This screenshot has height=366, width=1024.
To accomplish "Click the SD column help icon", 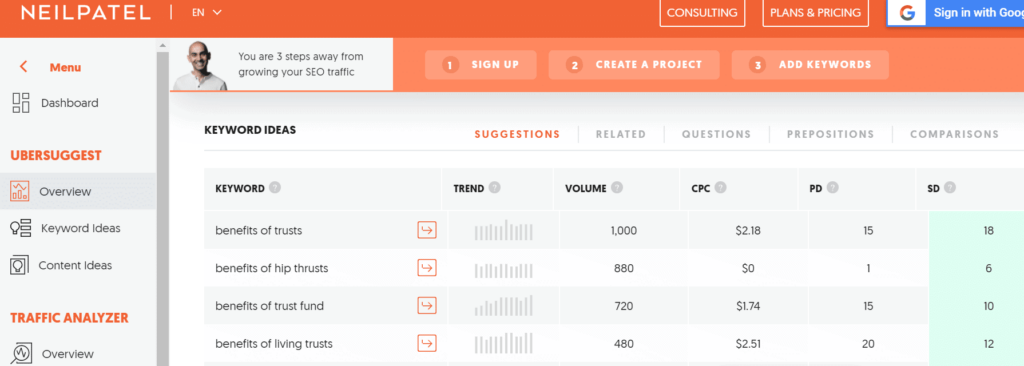I will pos(950,188).
